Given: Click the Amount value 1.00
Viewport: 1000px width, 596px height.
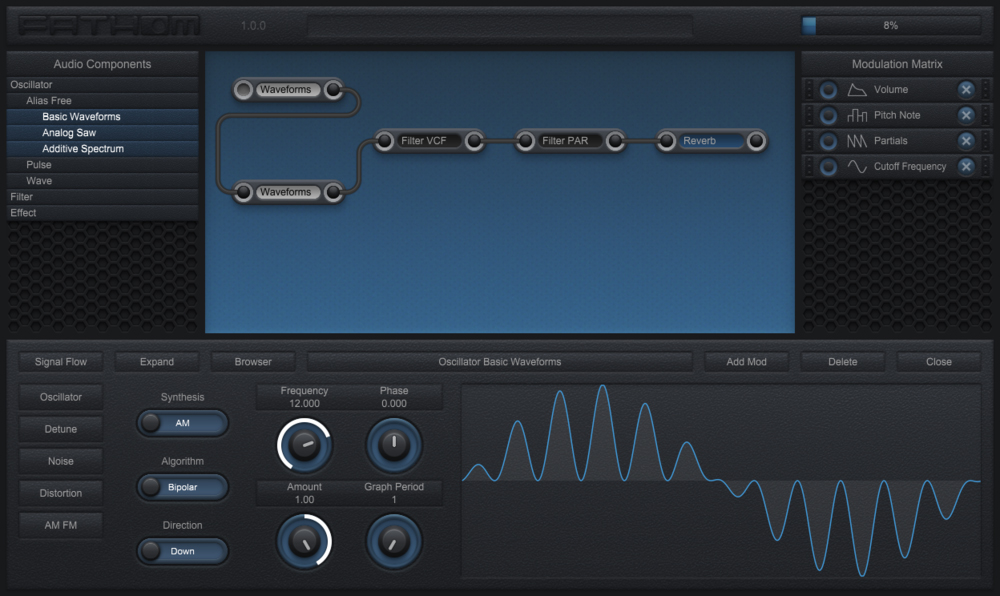Looking at the screenshot, I should 304,500.
